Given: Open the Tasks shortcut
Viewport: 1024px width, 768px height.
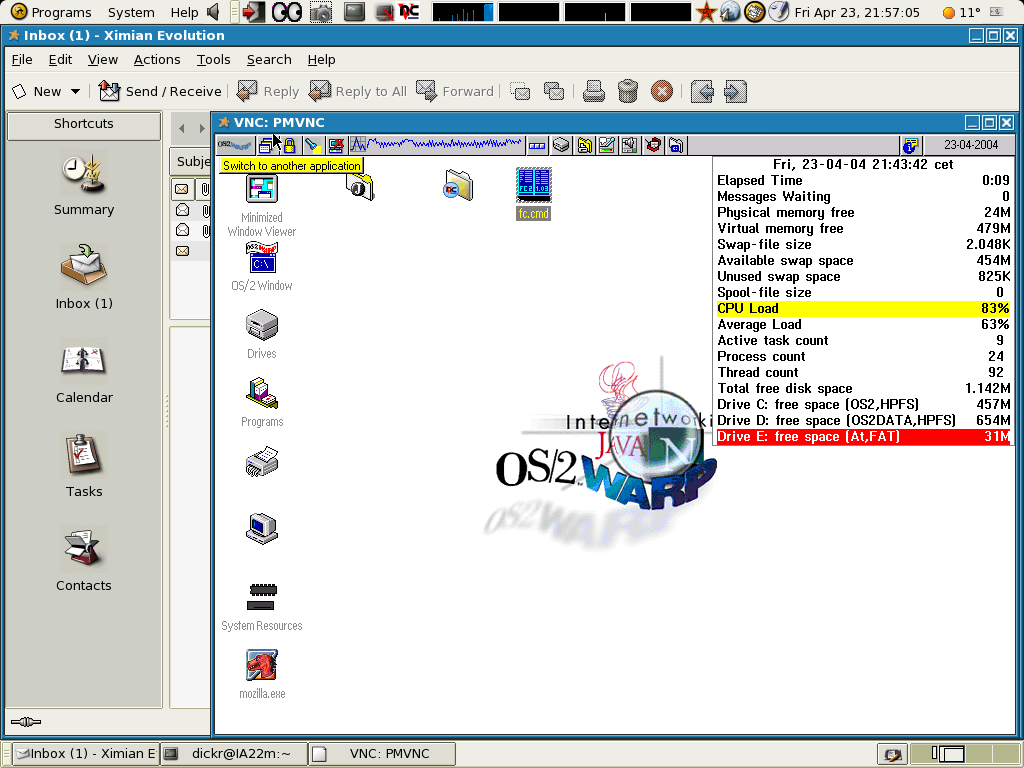Looking at the screenshot, I should [84, 465].
